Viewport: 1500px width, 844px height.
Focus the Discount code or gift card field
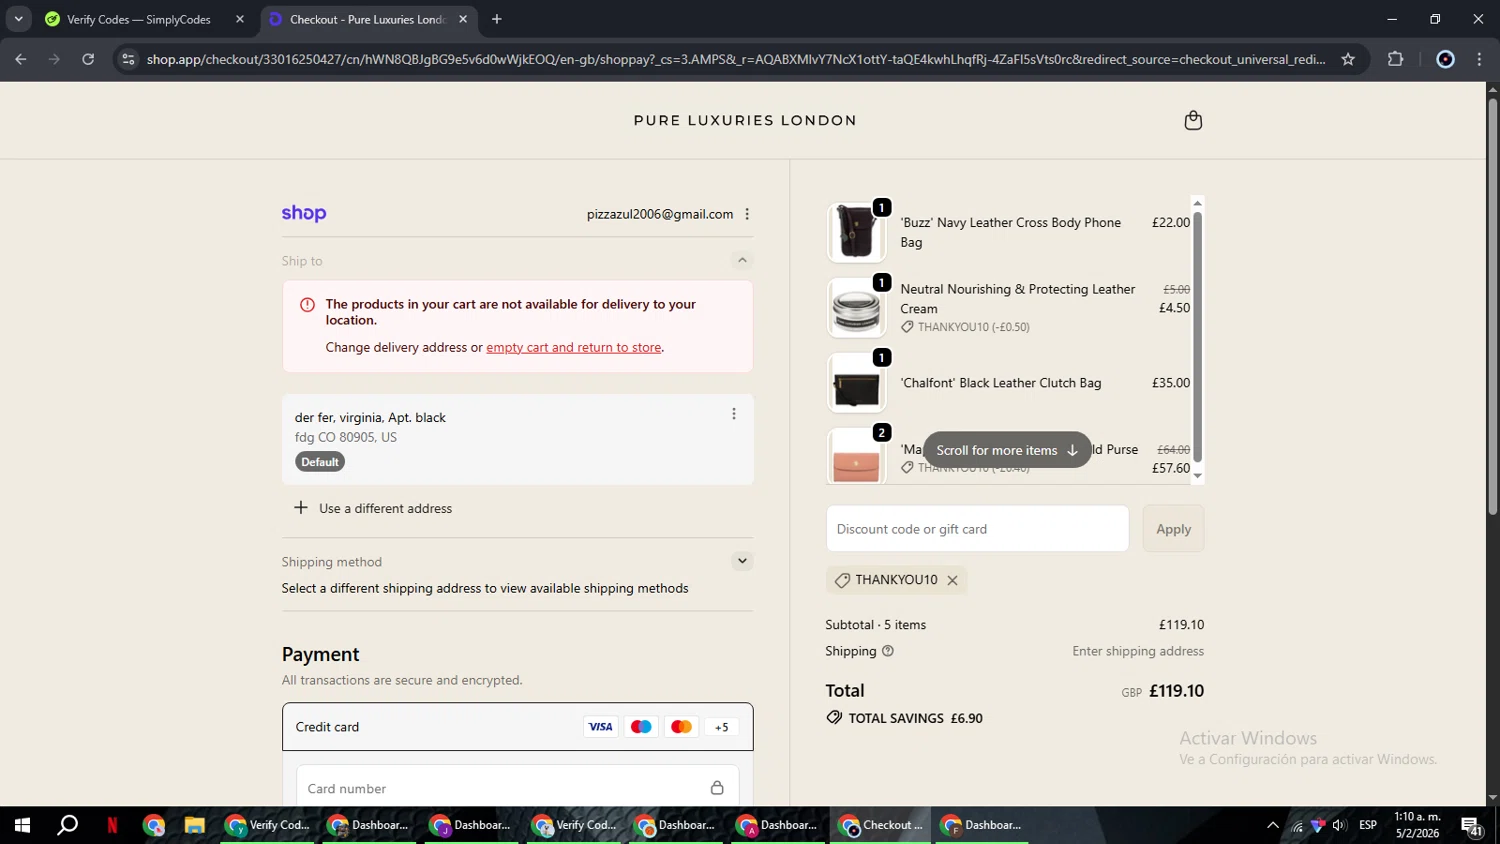coord(977,529)
